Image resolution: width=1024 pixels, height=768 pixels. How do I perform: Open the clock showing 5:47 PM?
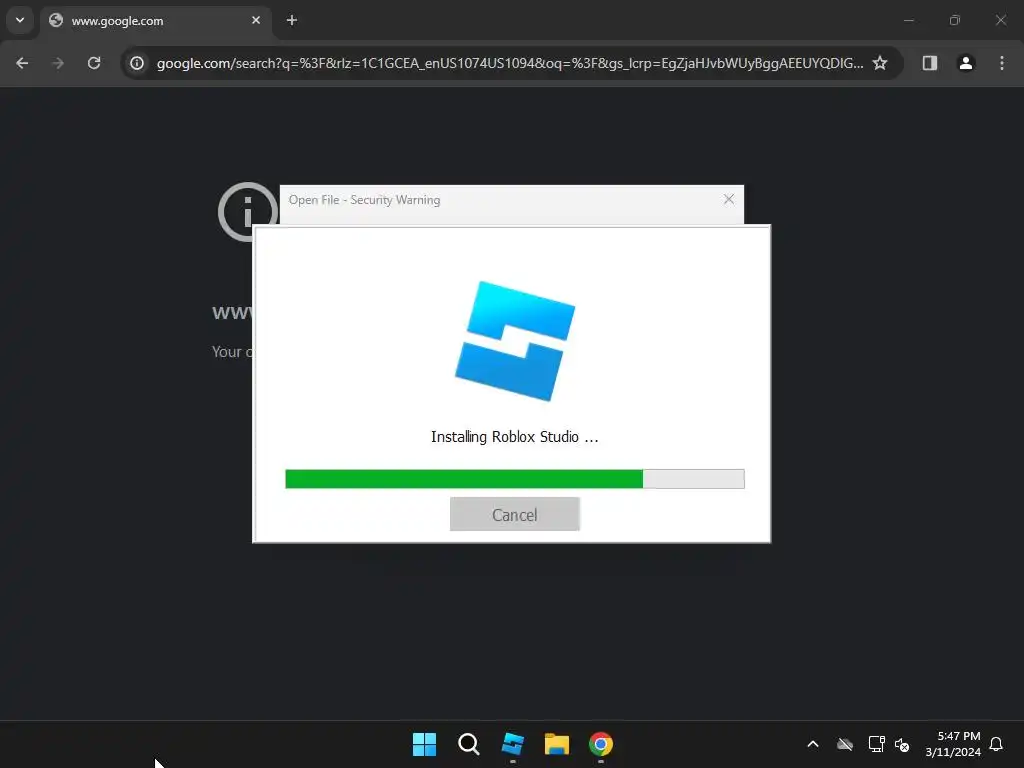coord(953,744)
